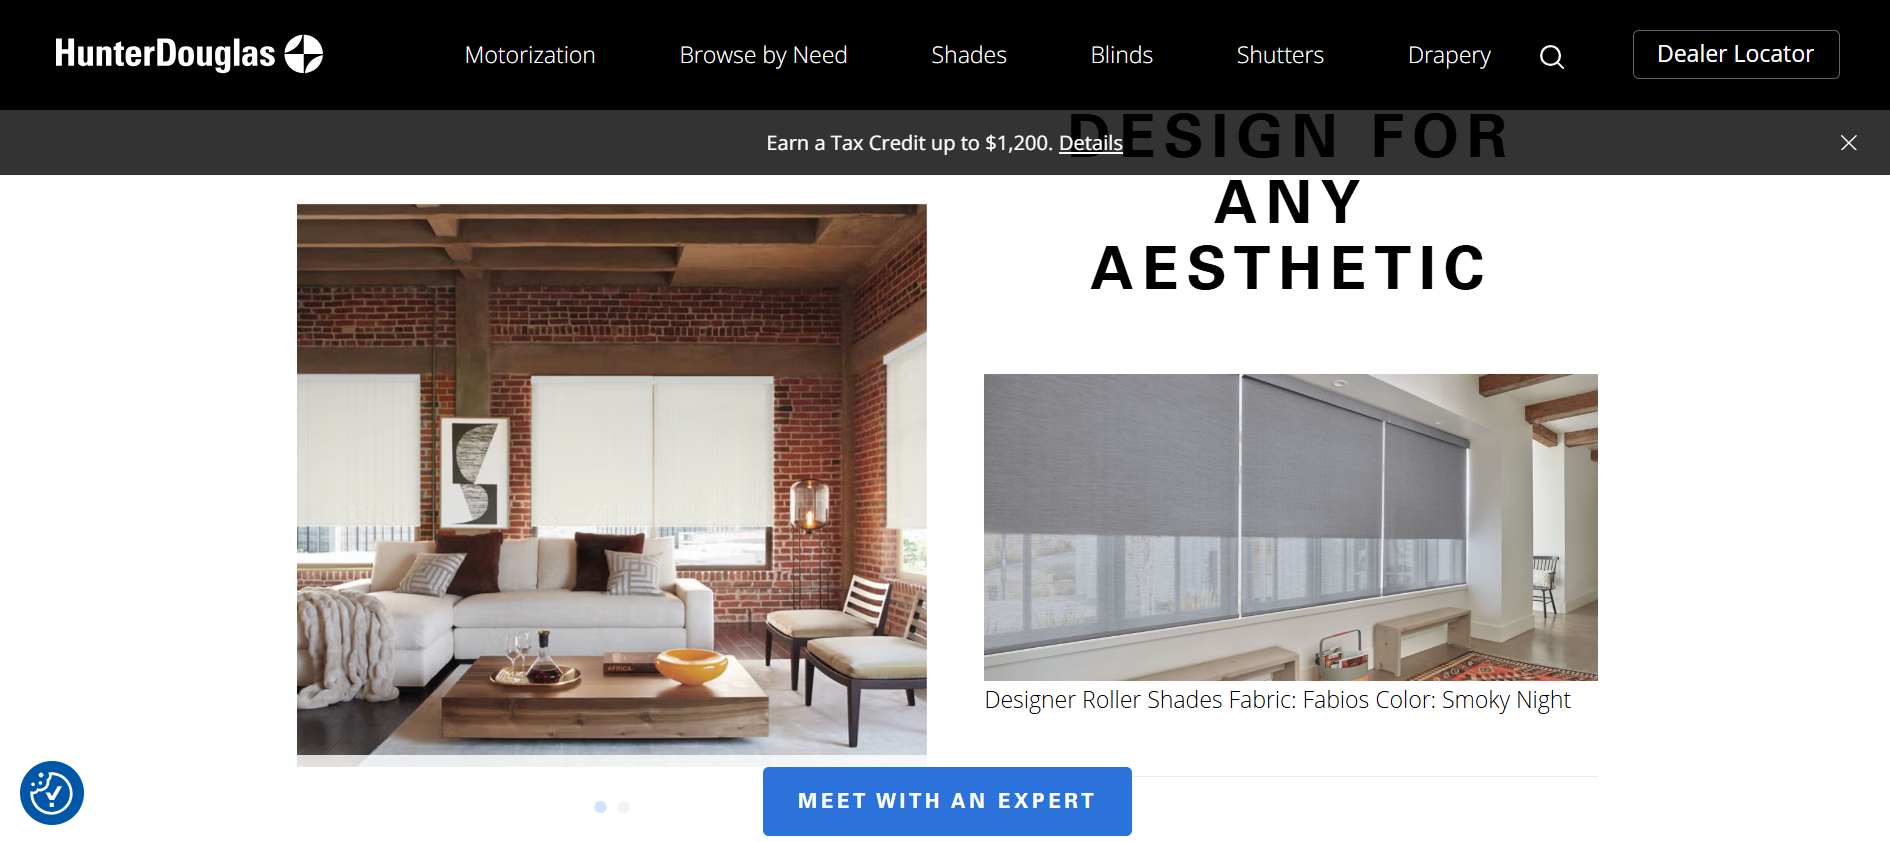This screenshot has width=1890, height=842.
Task: Open the search magnifier icon
Action: click(x=1551, y=57)
